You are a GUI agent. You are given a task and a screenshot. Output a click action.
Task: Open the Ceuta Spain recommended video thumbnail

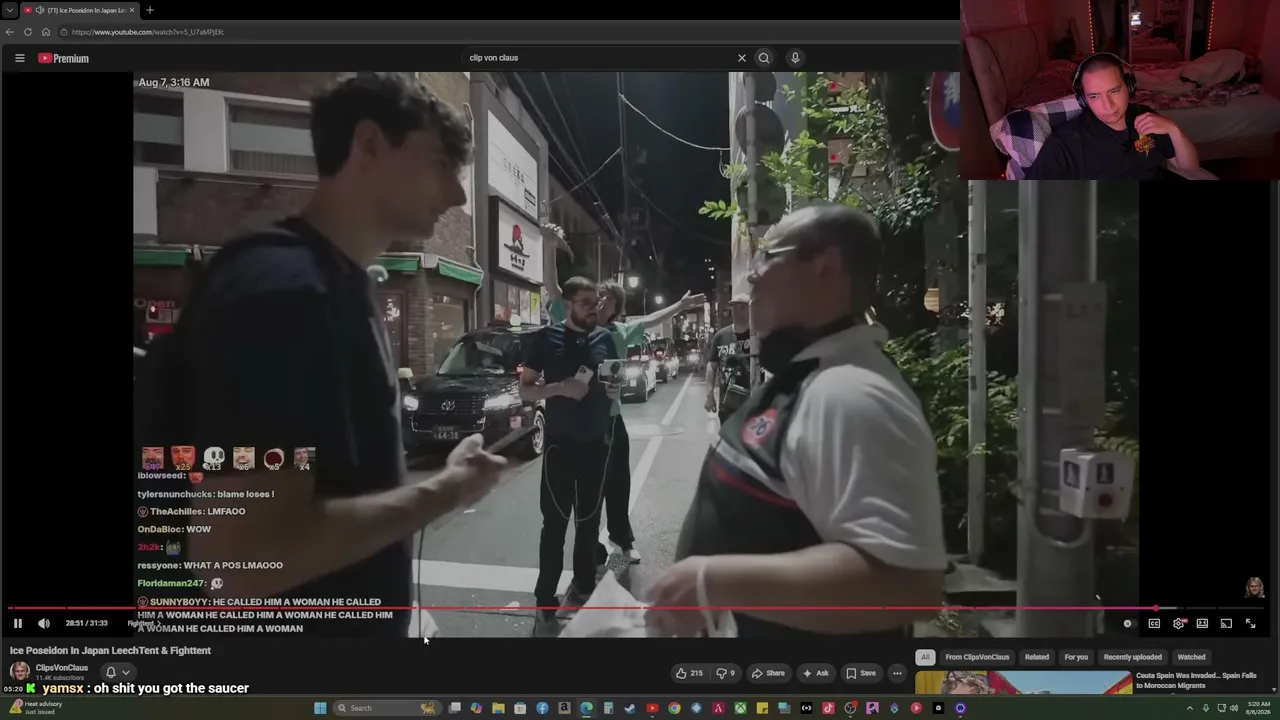pyautogui.click(x=1023, y=682)
